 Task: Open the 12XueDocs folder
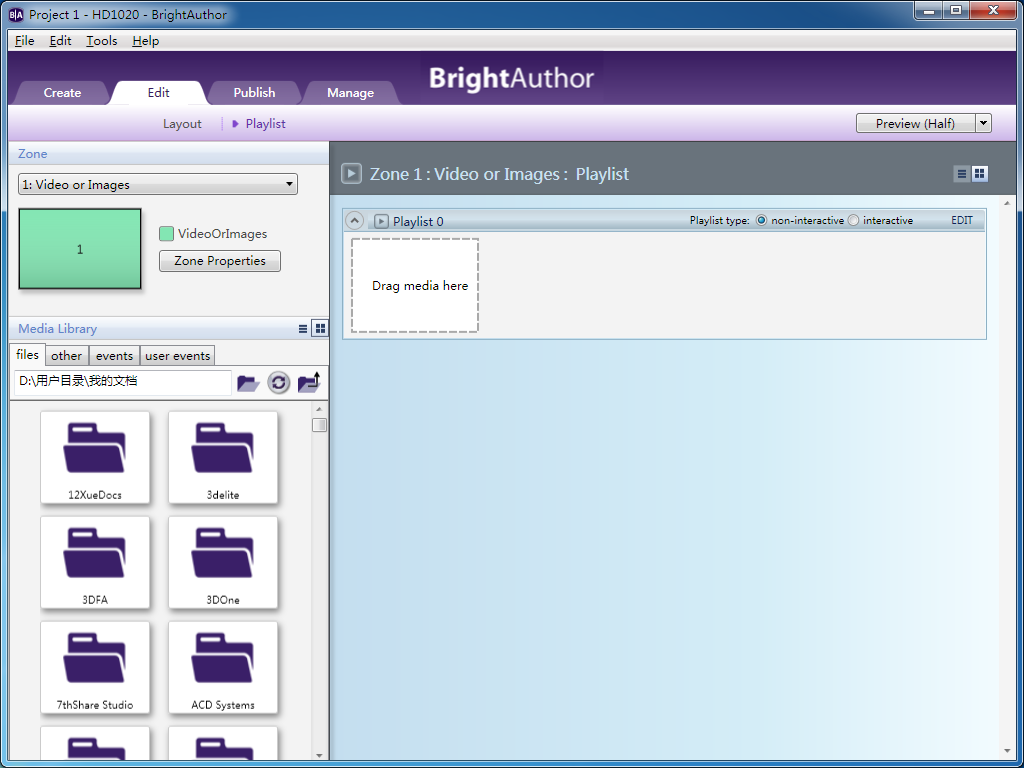(95, 457)
